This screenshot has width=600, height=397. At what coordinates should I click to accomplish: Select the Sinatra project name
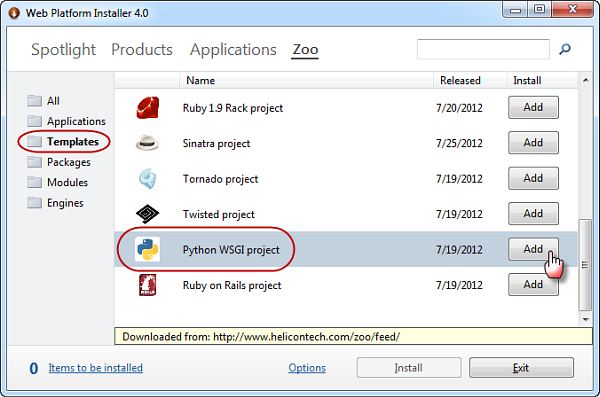(216, 144)
